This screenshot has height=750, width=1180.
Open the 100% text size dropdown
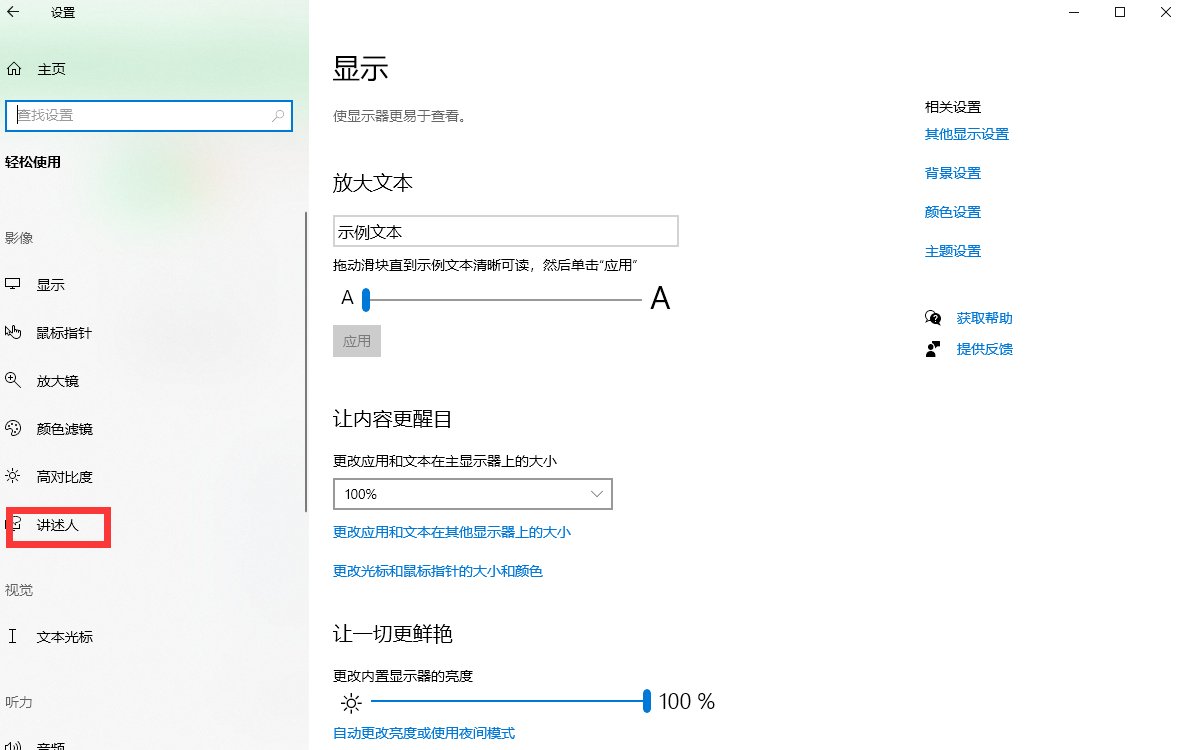coord(473,493)
